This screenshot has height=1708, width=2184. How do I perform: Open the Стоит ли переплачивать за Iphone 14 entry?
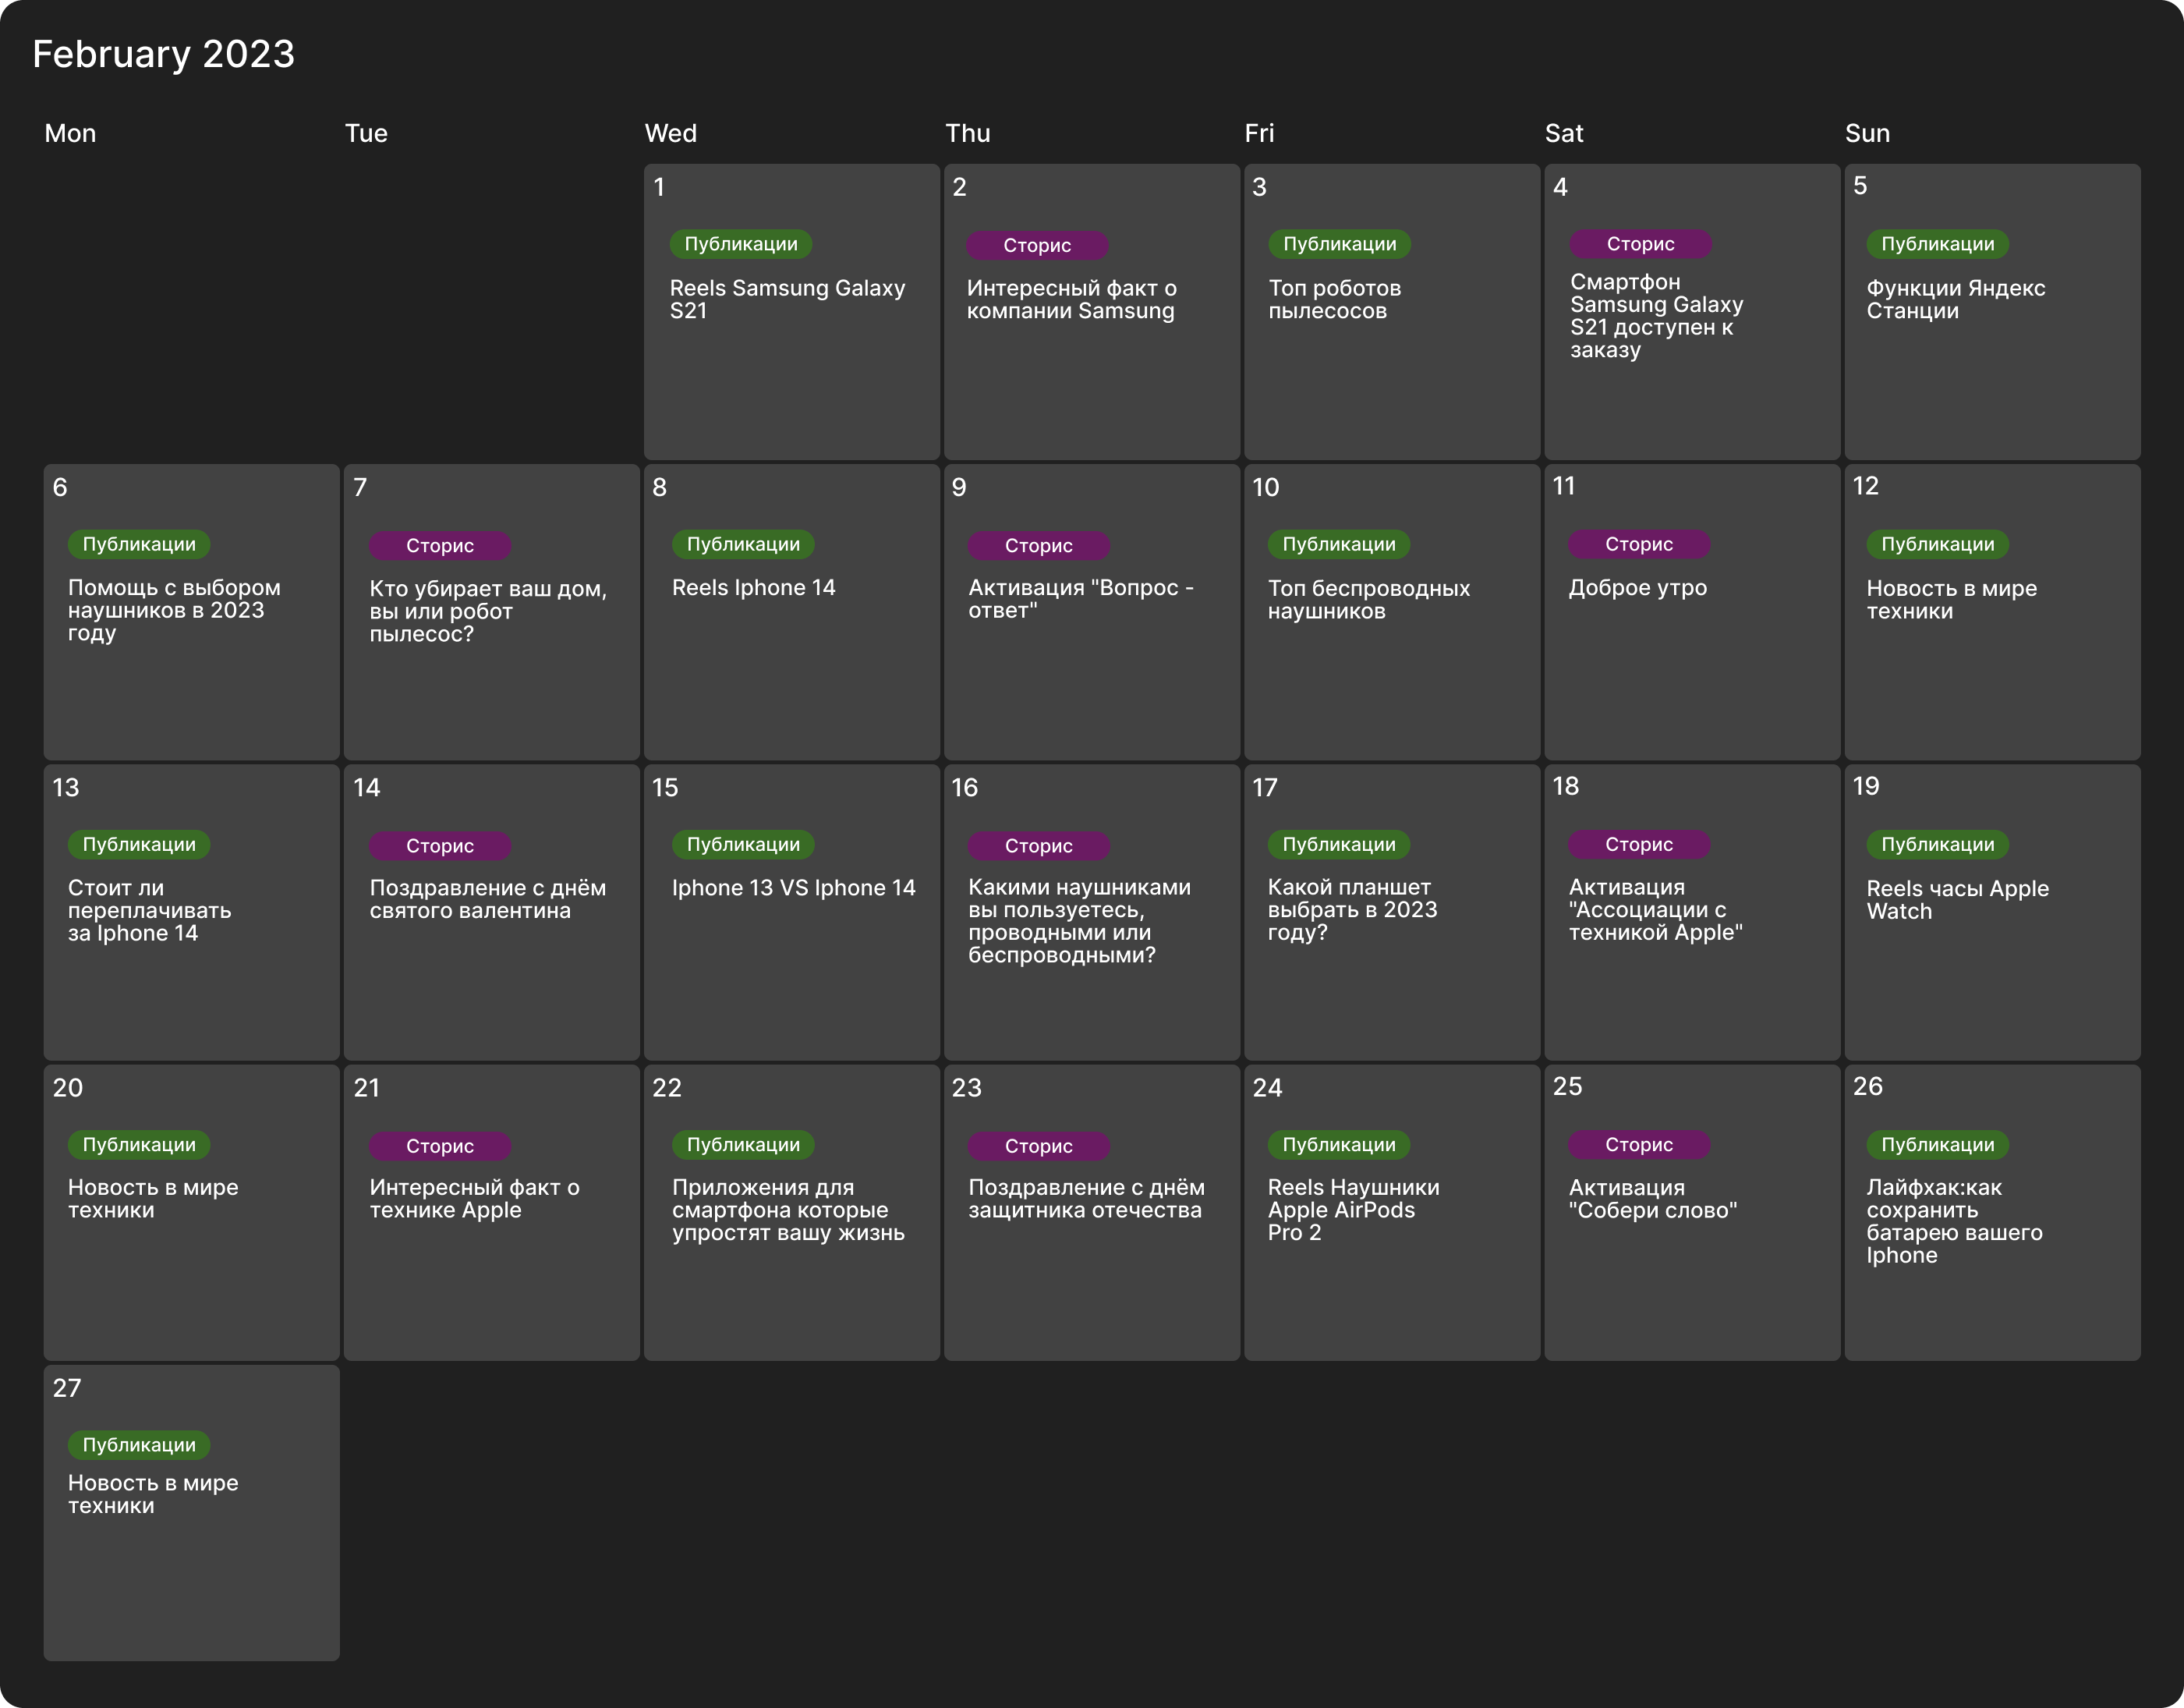[x=149, y=910]
